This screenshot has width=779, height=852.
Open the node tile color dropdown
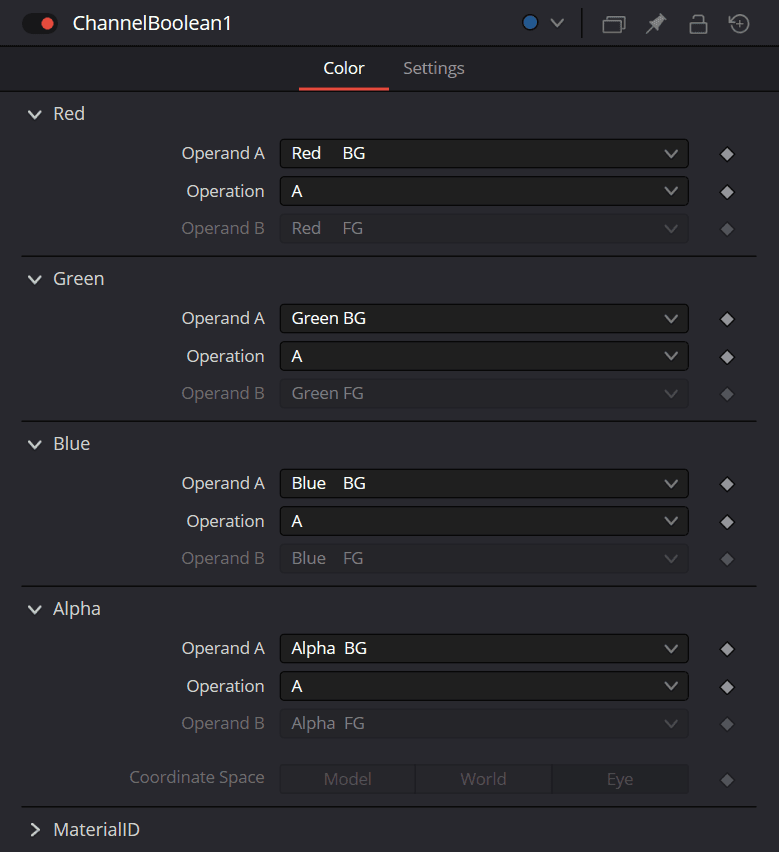pyautogui.click(x=544, y=23)
